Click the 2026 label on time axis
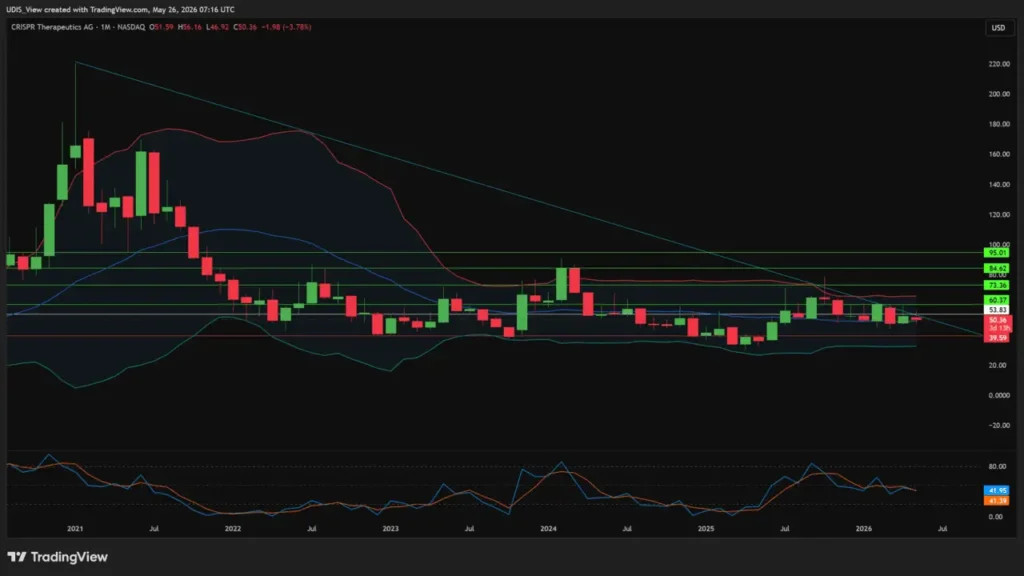Image resolution: width=1024 pixels, height=576 pixels. tap(864, 529)
